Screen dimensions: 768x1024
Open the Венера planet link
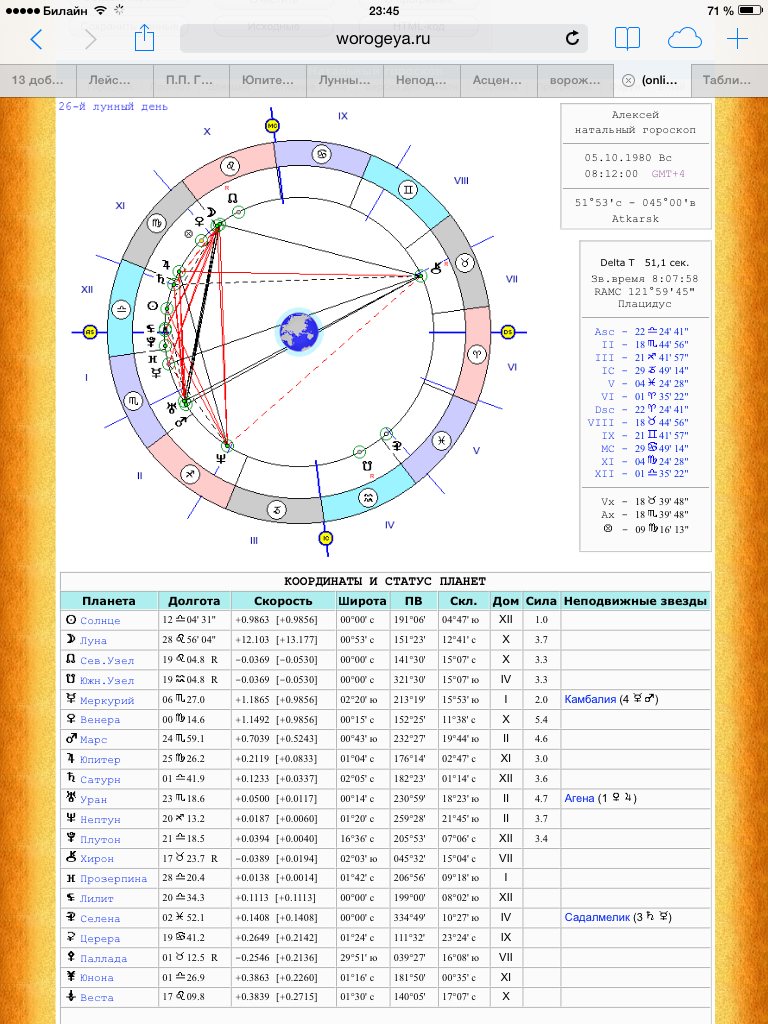100,720
